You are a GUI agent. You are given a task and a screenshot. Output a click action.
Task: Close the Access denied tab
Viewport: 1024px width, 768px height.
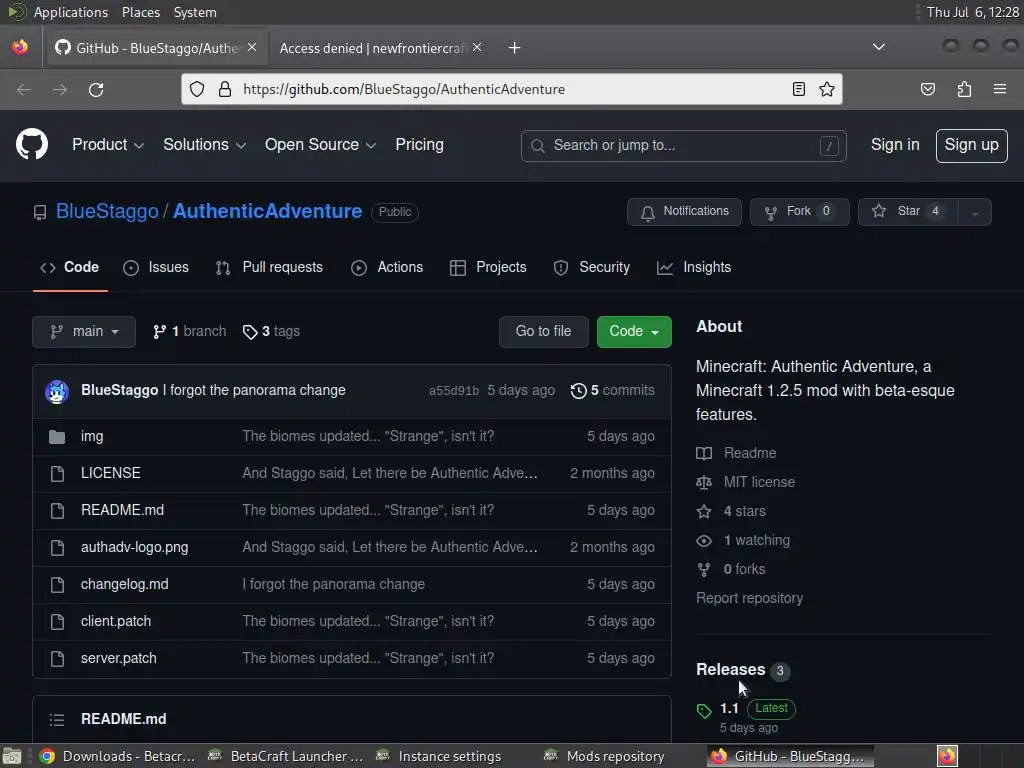point(477,47)
